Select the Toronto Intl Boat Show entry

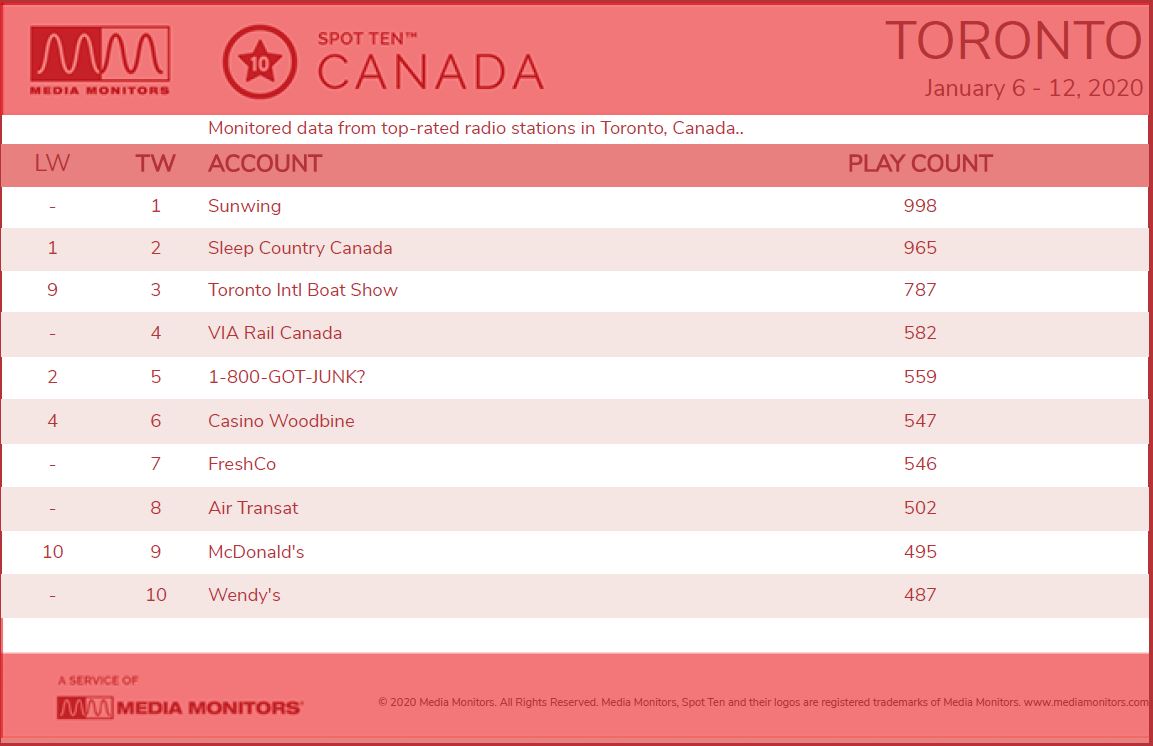pos(303,290)
